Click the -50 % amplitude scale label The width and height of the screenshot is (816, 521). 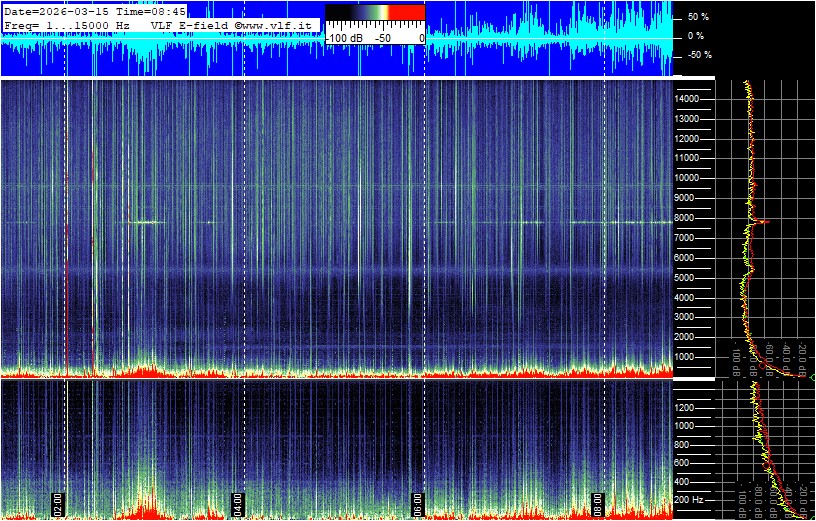[696, 55]
